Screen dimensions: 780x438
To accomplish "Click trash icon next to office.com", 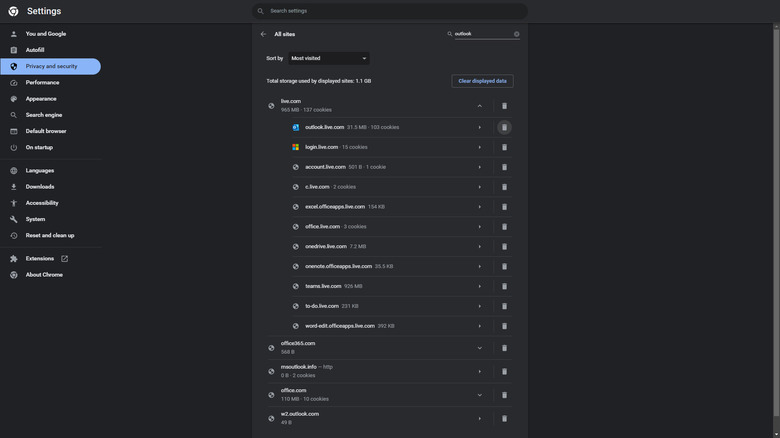I will 504,395.
